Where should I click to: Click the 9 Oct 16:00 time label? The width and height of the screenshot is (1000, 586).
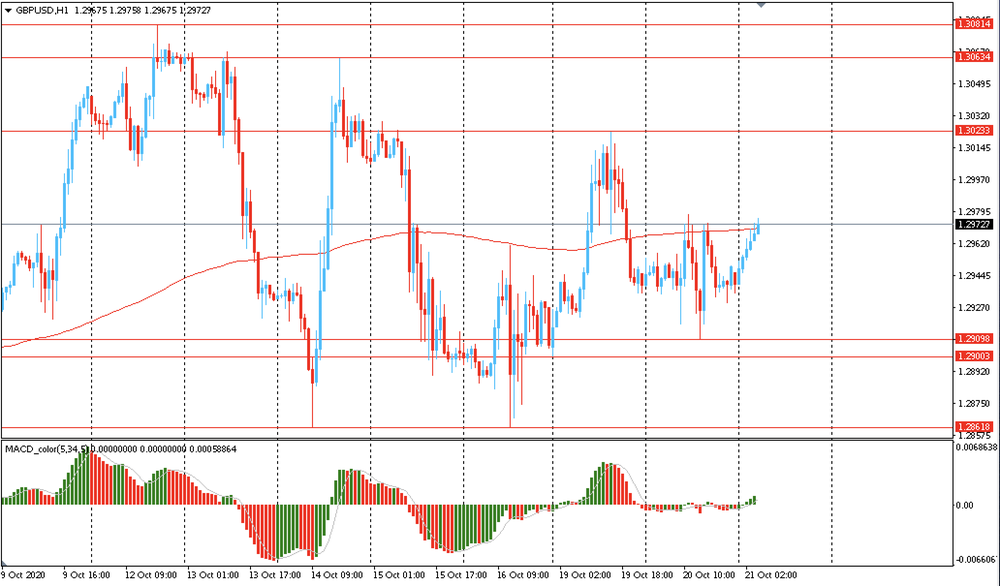[86, 575]
